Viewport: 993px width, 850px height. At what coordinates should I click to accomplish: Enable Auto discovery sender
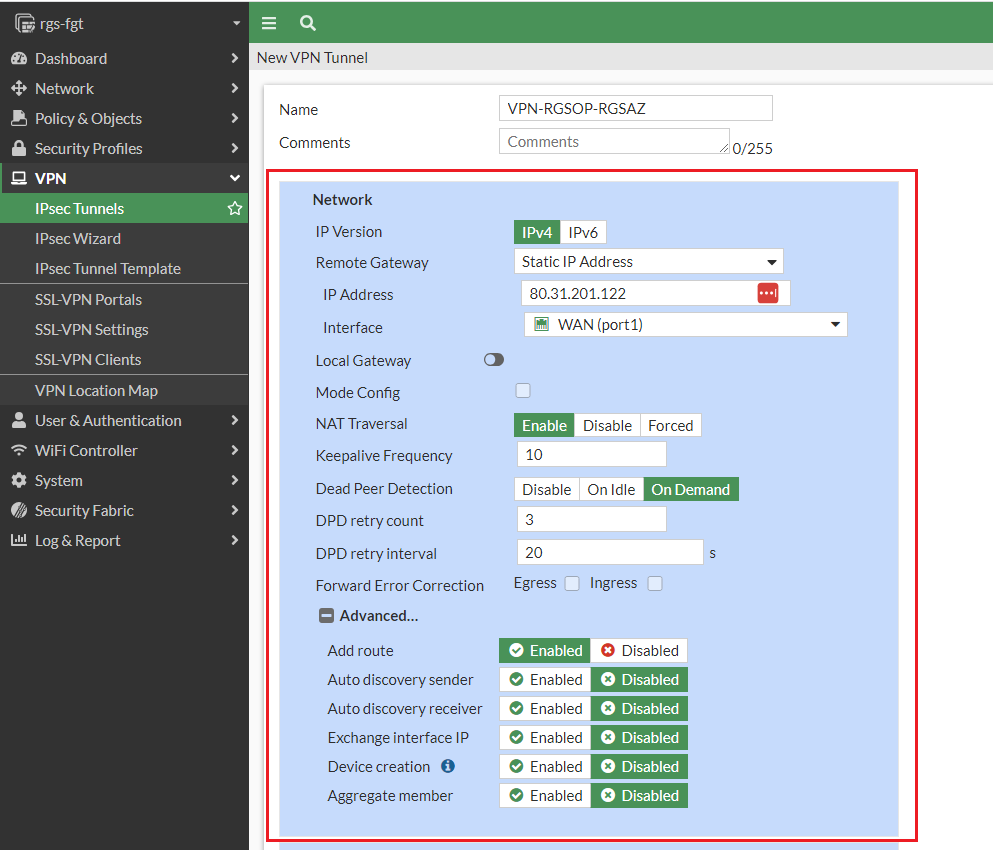pos(544,679)
